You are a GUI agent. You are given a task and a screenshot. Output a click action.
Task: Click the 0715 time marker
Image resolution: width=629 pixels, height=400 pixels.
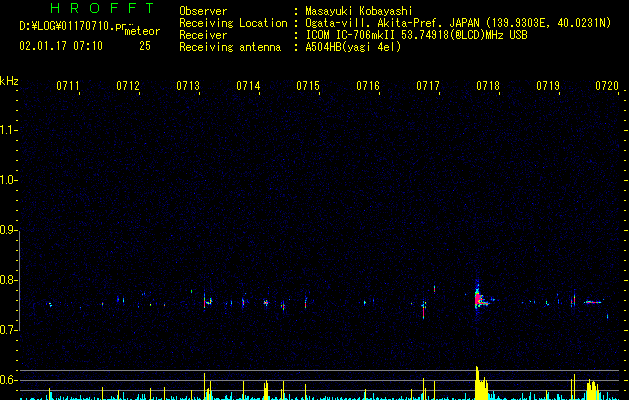(308, 86)
